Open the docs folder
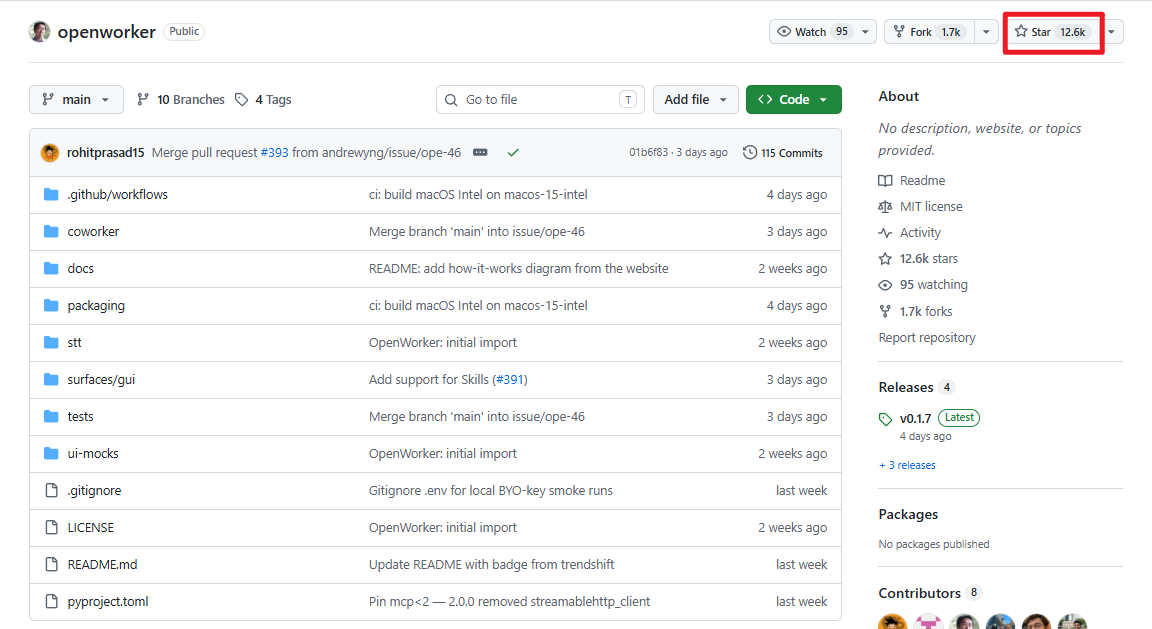 pyautogui.click(x=81, y=268)
